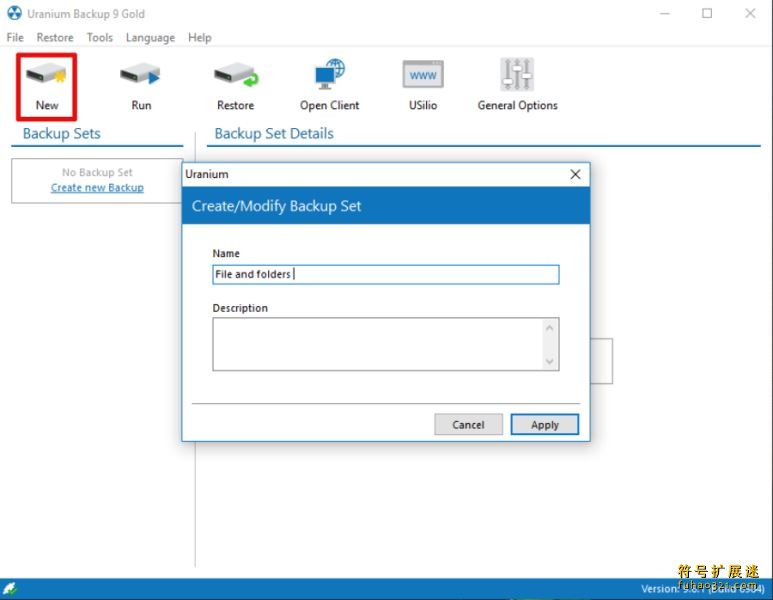Click the Description scrollbar down arrow

[550, 361]
